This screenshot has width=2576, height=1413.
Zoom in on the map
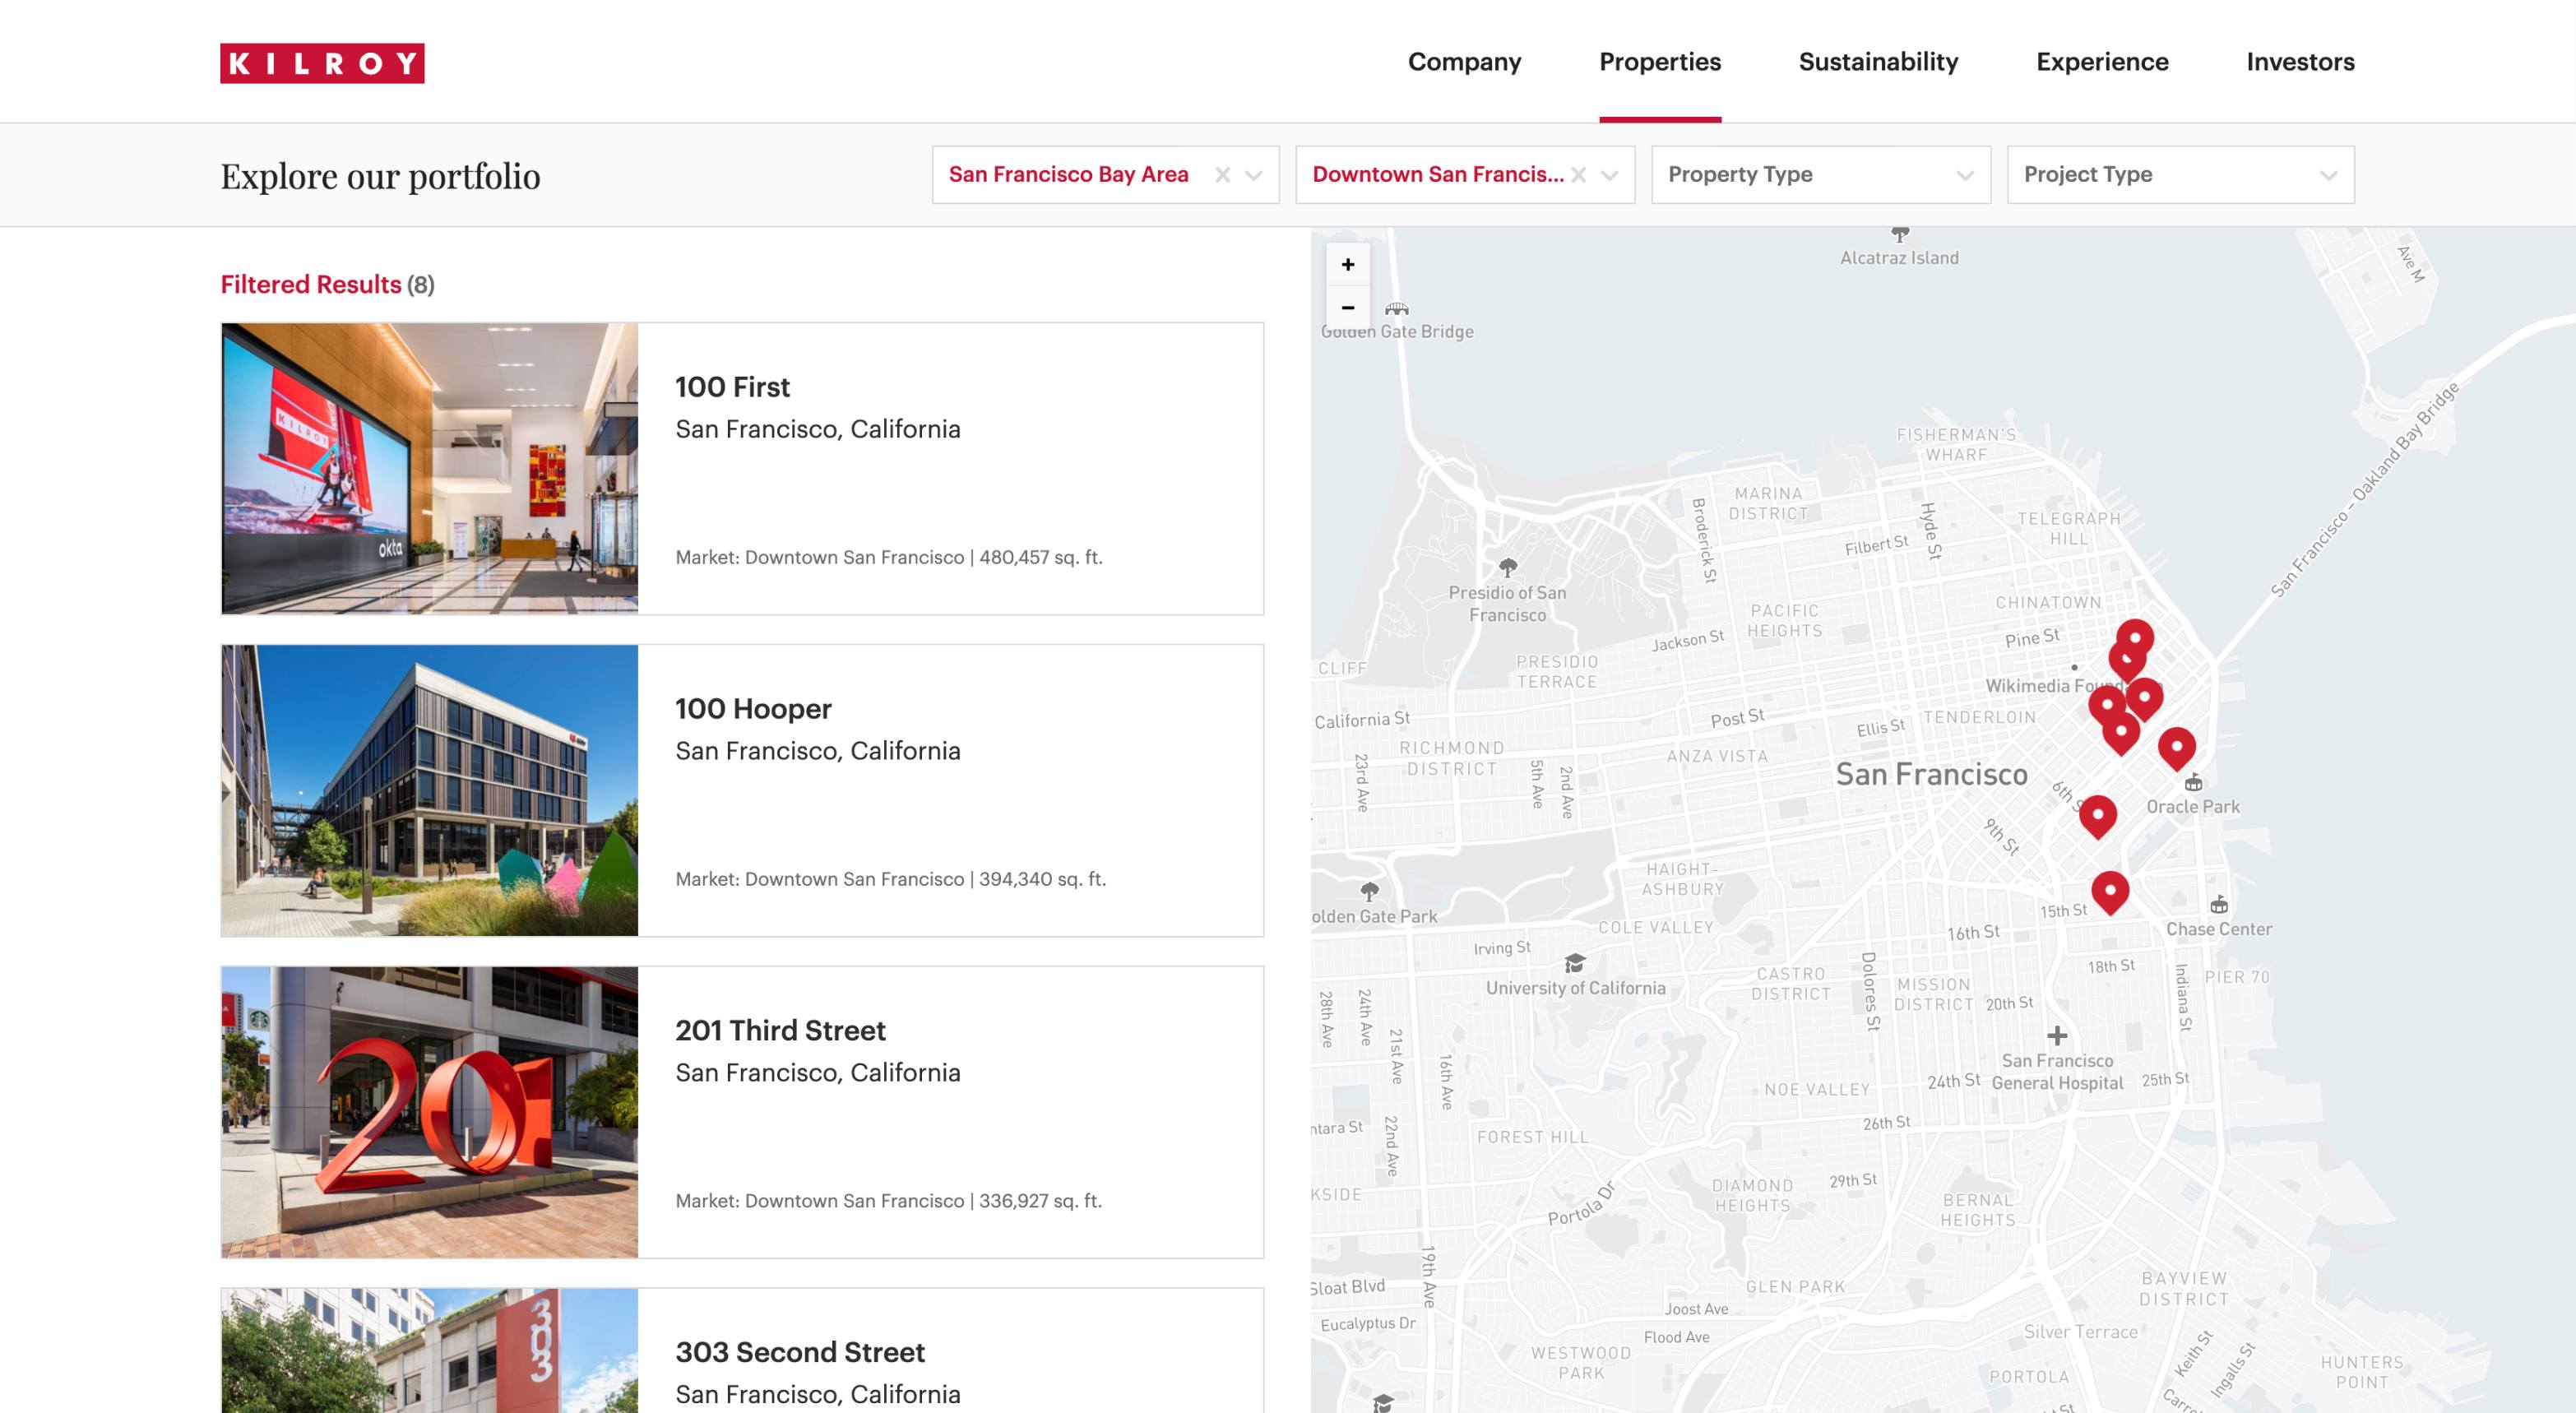point(1347,265)
